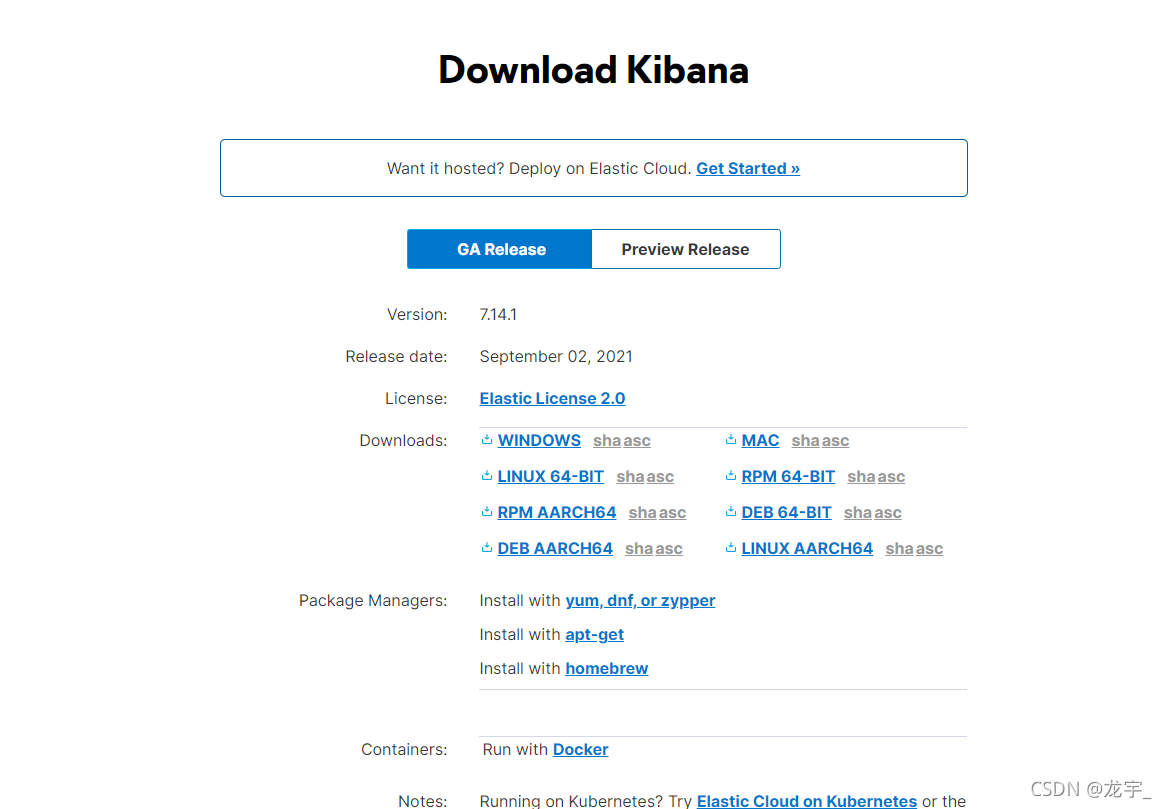Click the Download Kibana heading
Image resolution: width=1167 pixels, height=809 pixels.
[x=593, y=70]
